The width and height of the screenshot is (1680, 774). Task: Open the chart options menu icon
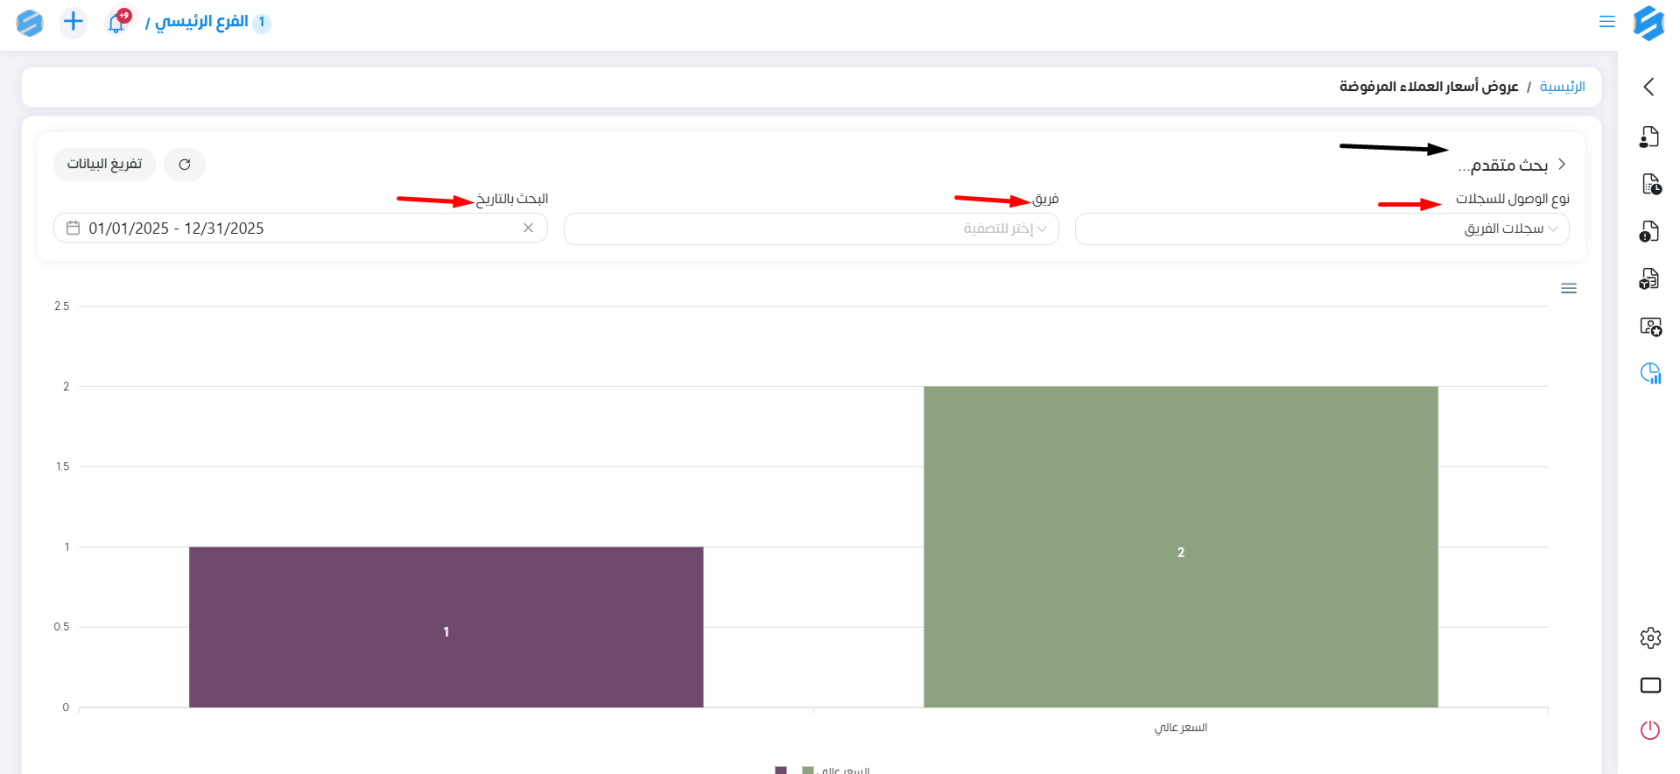coord(1568,289)
